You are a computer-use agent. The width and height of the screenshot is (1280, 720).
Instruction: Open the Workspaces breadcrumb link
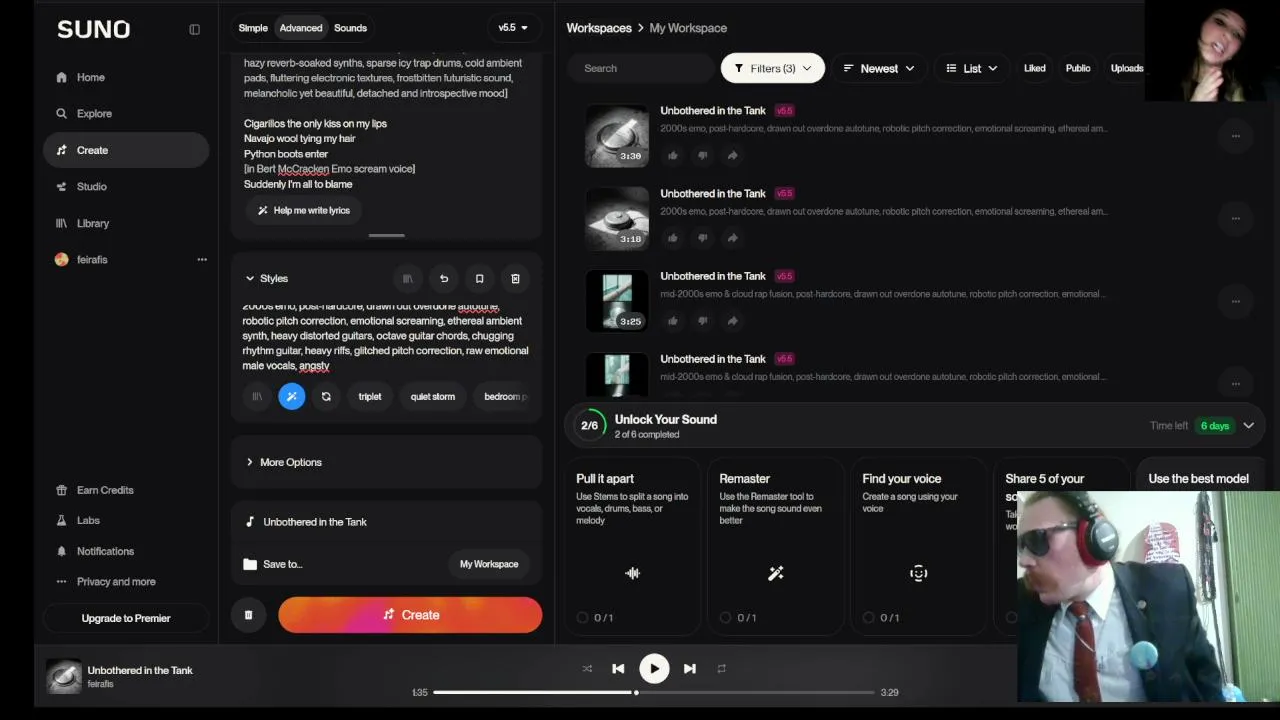click(599, 28)
